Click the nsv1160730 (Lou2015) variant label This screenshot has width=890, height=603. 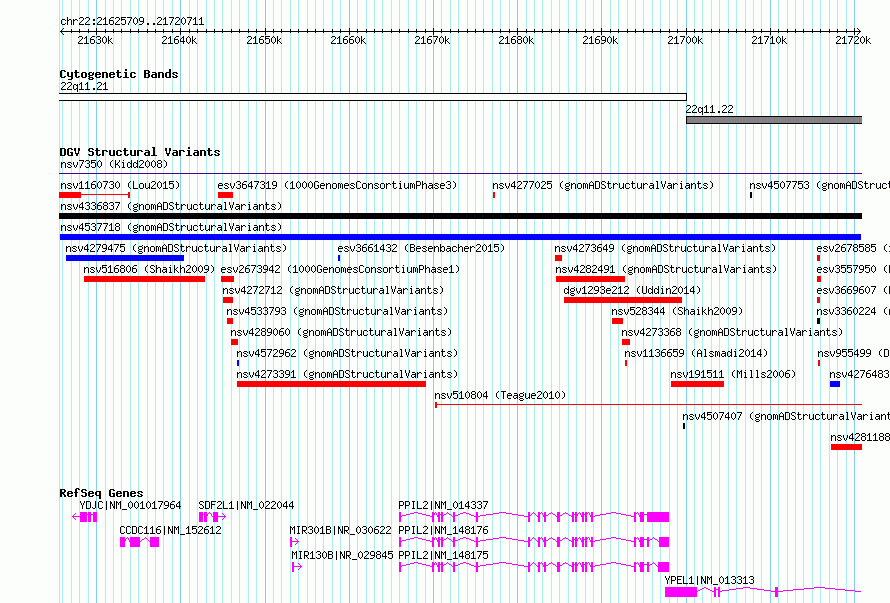pos(120,185)
